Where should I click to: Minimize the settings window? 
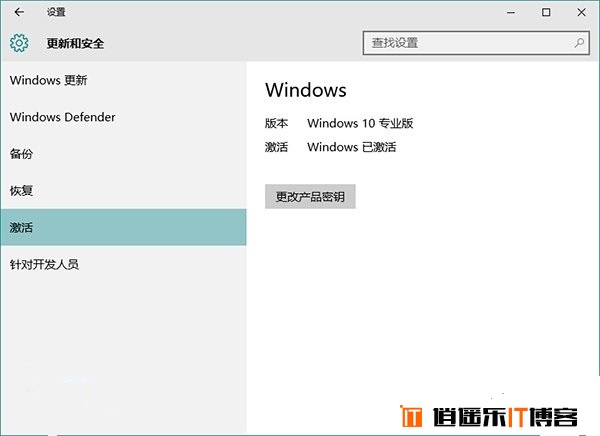[511, 12]
